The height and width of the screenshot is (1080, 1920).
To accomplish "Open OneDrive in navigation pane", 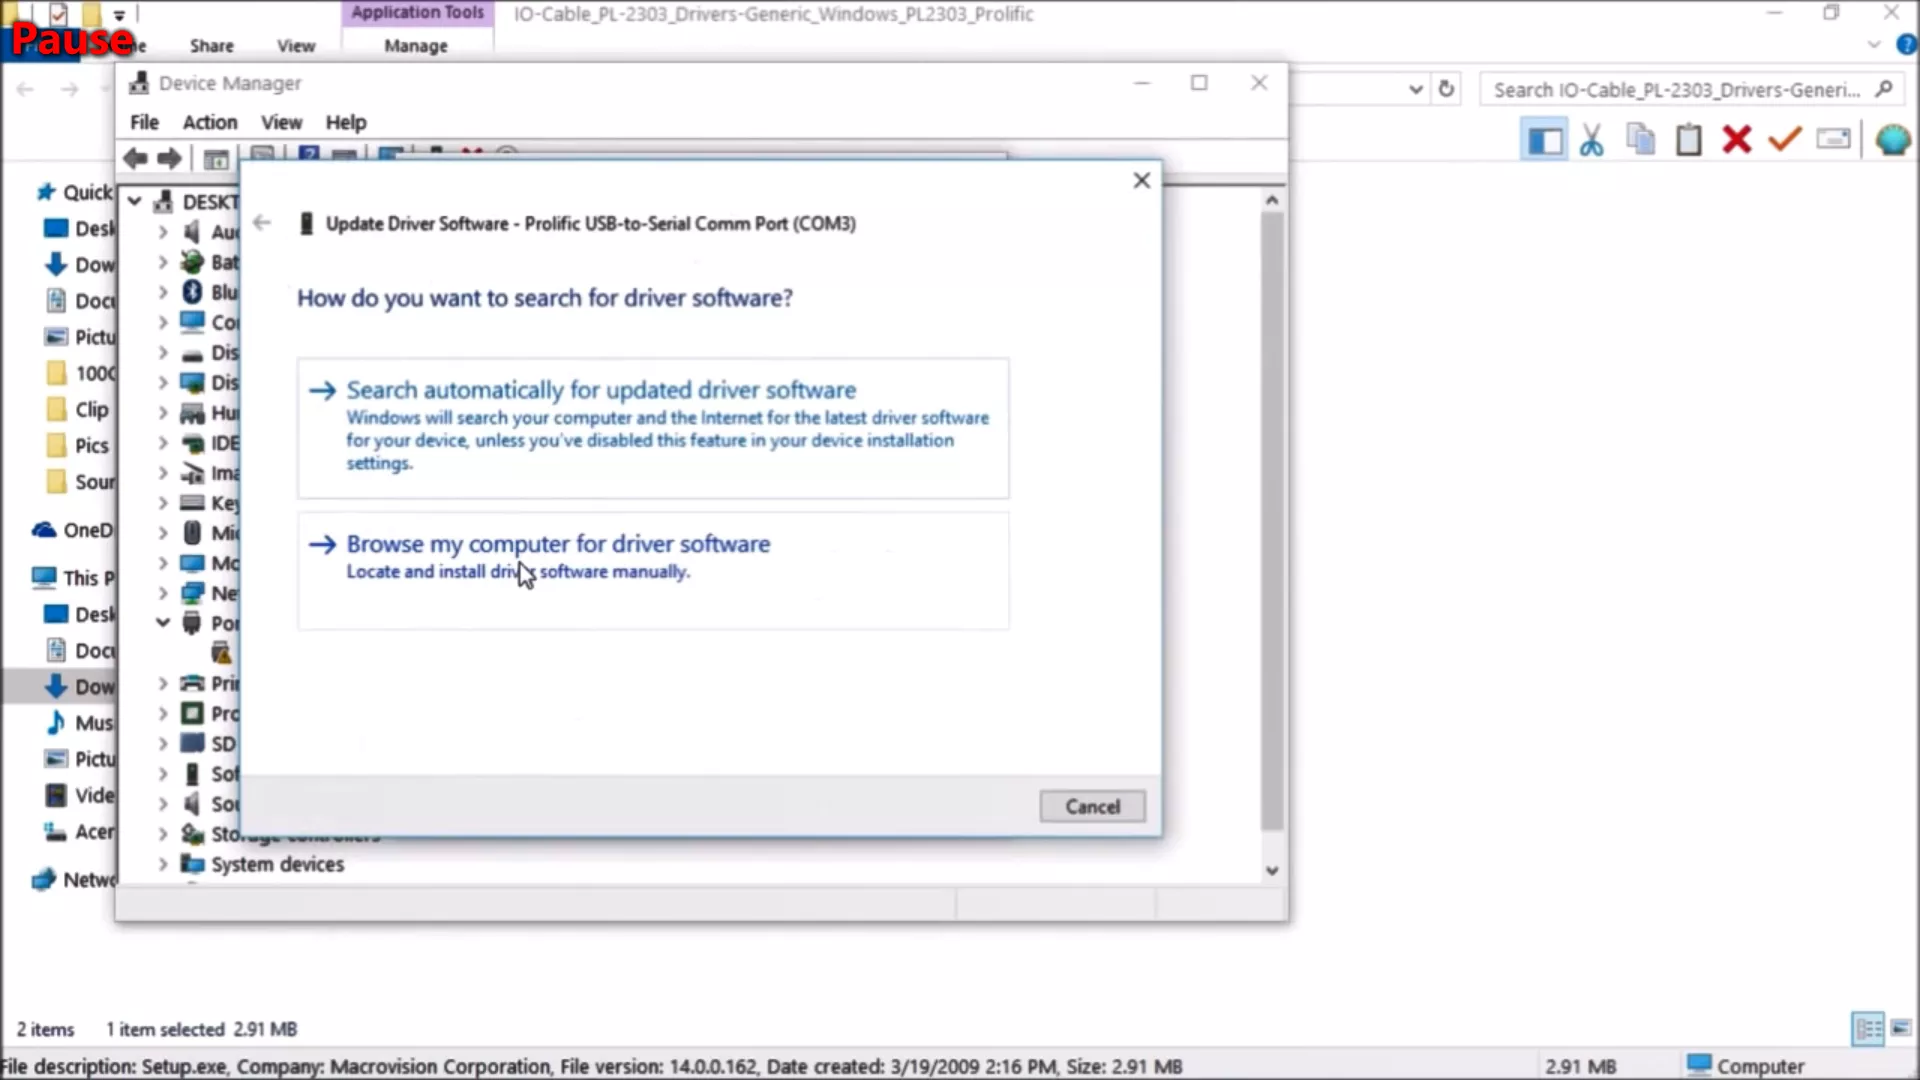I will point(73,530).
